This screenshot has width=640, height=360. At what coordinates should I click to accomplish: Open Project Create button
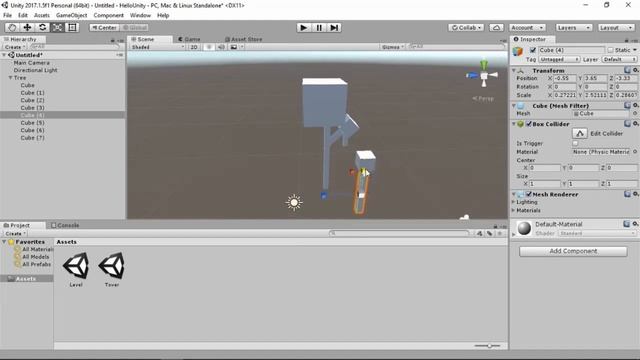pyautogui.click(x=16, y=233)
